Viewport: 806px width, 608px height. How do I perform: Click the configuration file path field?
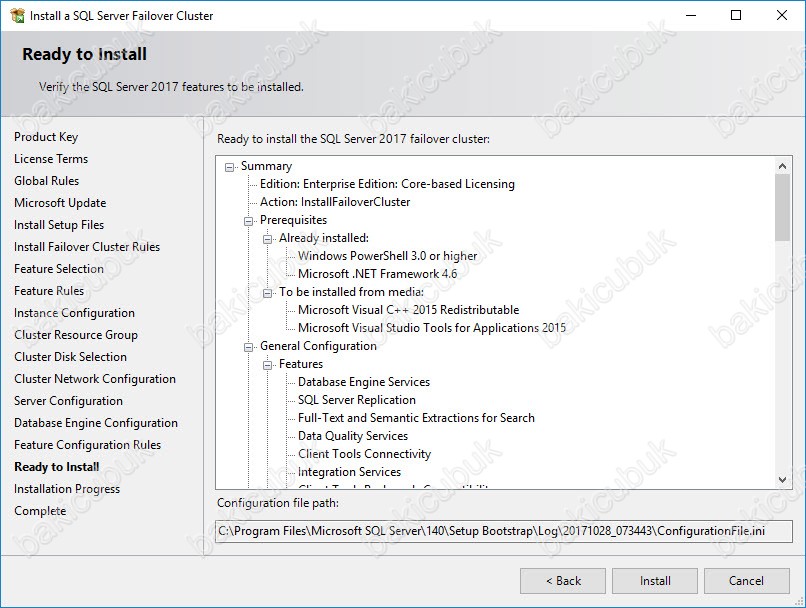tap(504, 531)
